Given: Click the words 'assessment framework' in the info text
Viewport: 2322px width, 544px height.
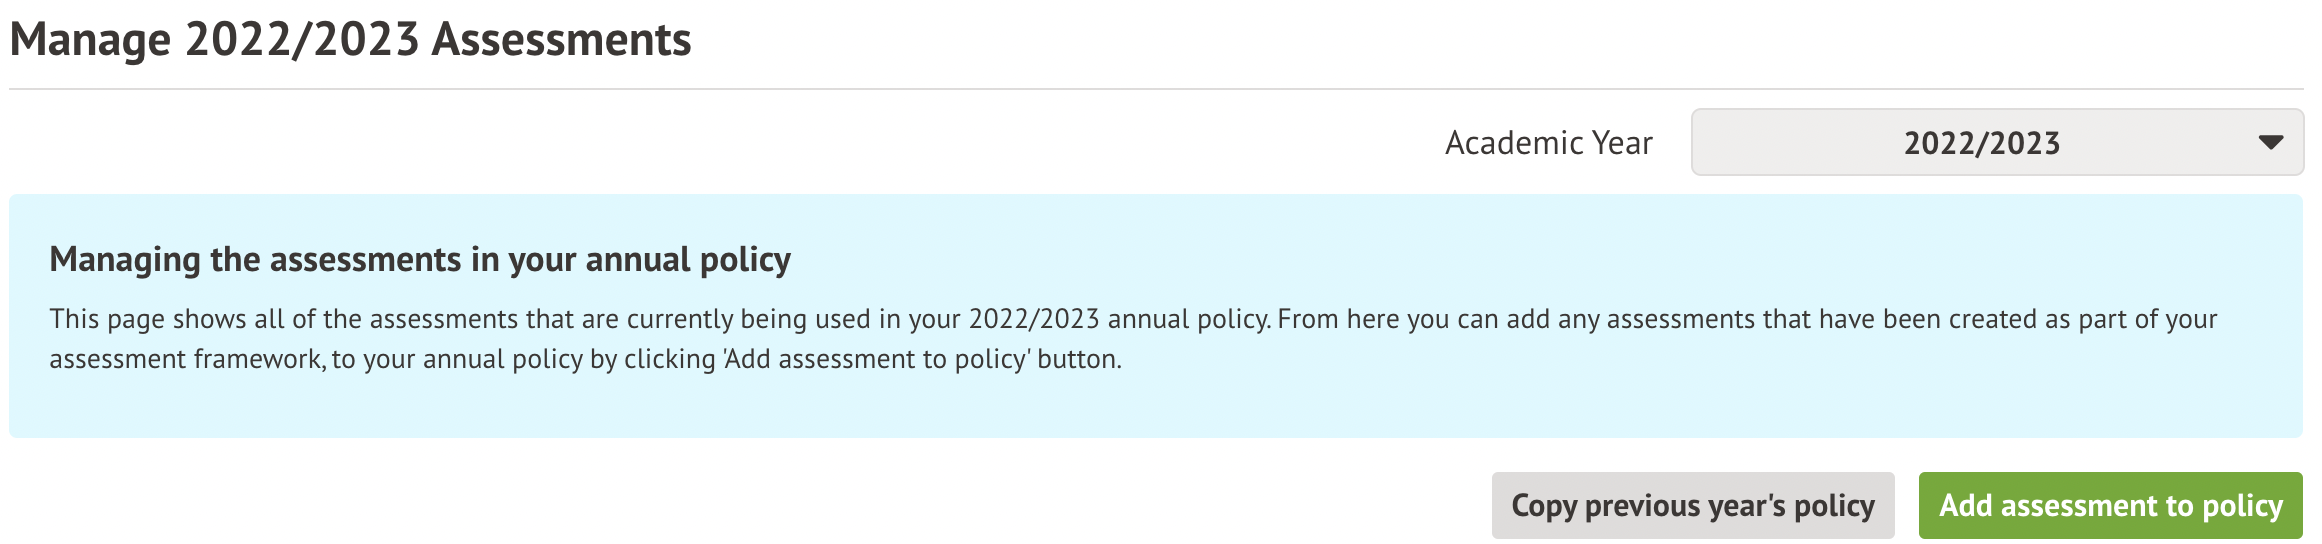Looking at the screenshot, I should 186,359.
